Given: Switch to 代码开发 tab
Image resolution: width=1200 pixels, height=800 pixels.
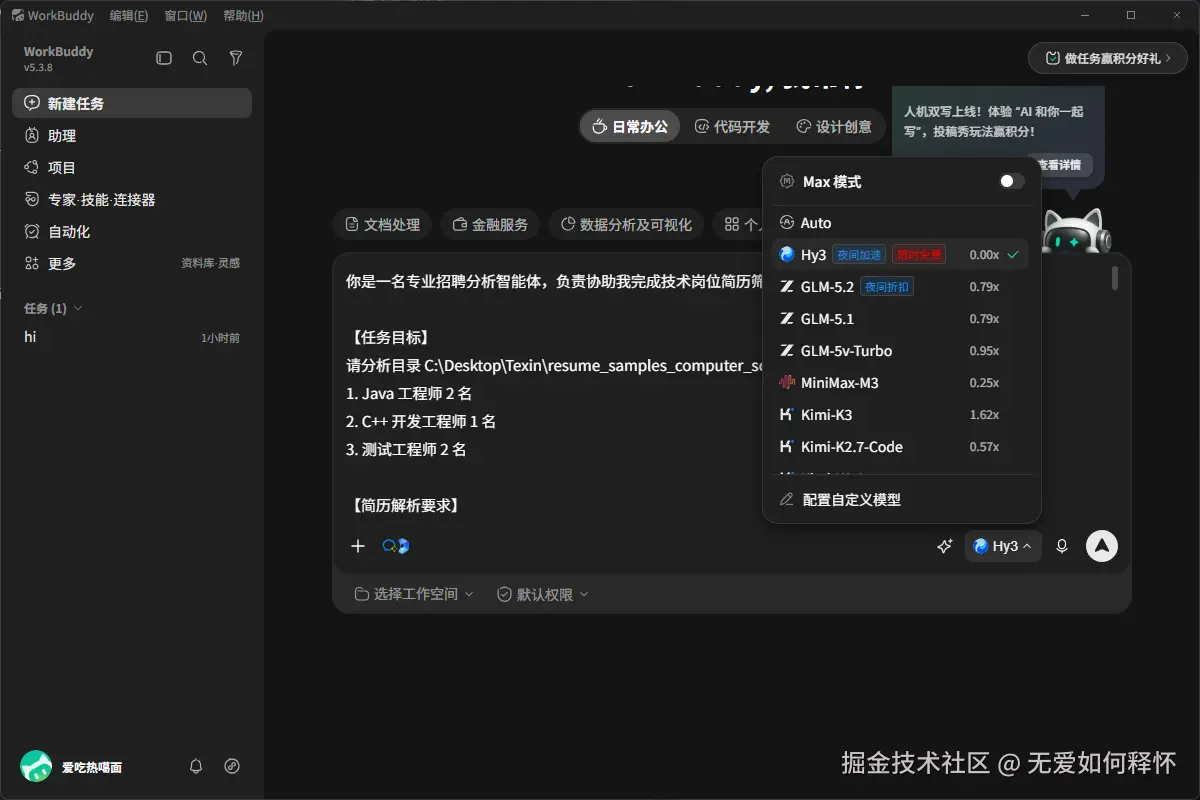Looking at the screenshot, I should (x=733, y=127).
